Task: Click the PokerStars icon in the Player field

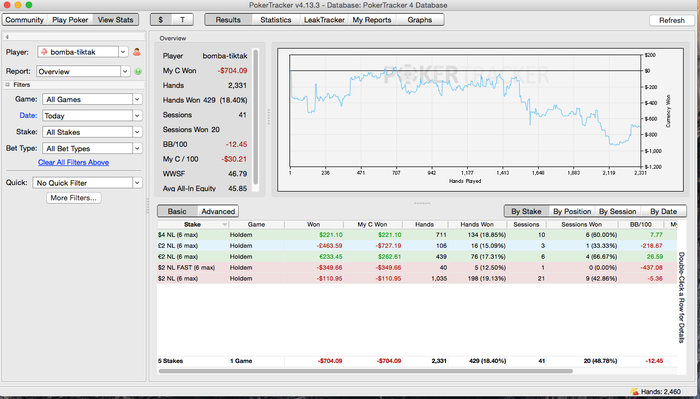Action: (x=44, y=52)
